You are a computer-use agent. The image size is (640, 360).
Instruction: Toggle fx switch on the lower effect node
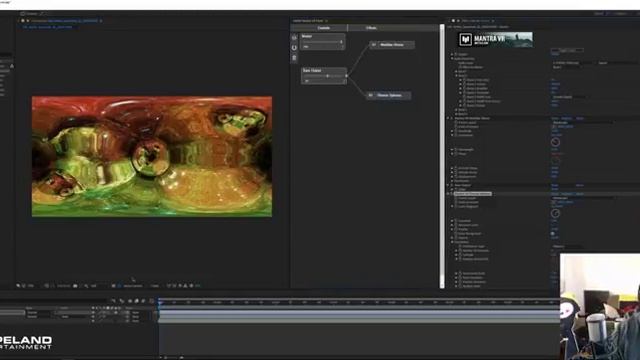371,95
